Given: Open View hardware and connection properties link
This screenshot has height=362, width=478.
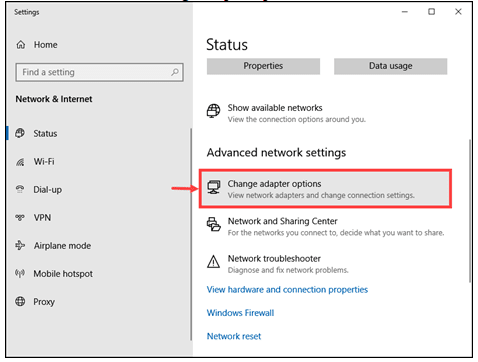Looking at the screenshot, I should (287, 290).
